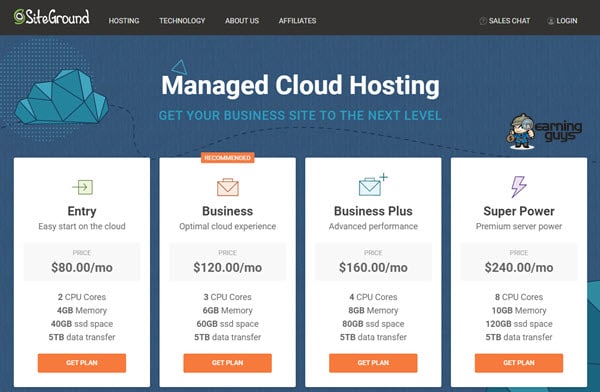
Task: Click '8 CPU Cores' in Super Power
Action: pyautogui.click(x=519, y=297)
